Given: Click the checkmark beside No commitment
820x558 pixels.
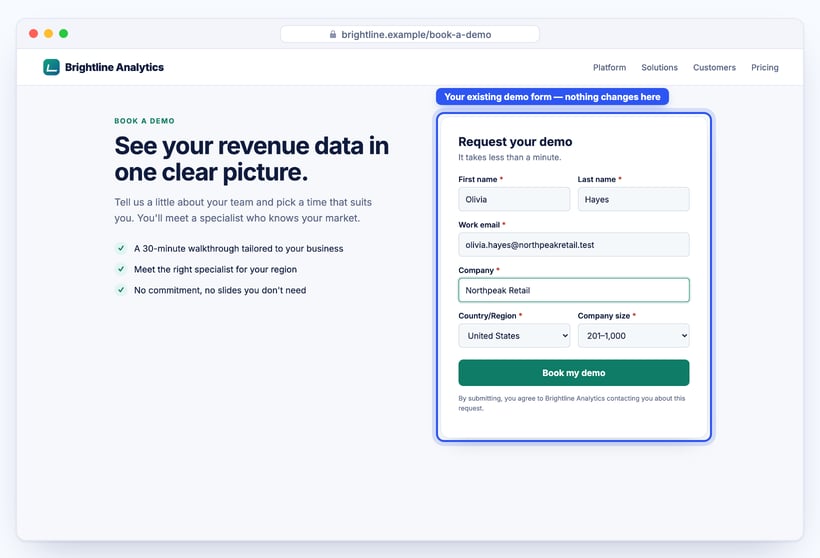Looking at the screenshot, I should 121,290.
